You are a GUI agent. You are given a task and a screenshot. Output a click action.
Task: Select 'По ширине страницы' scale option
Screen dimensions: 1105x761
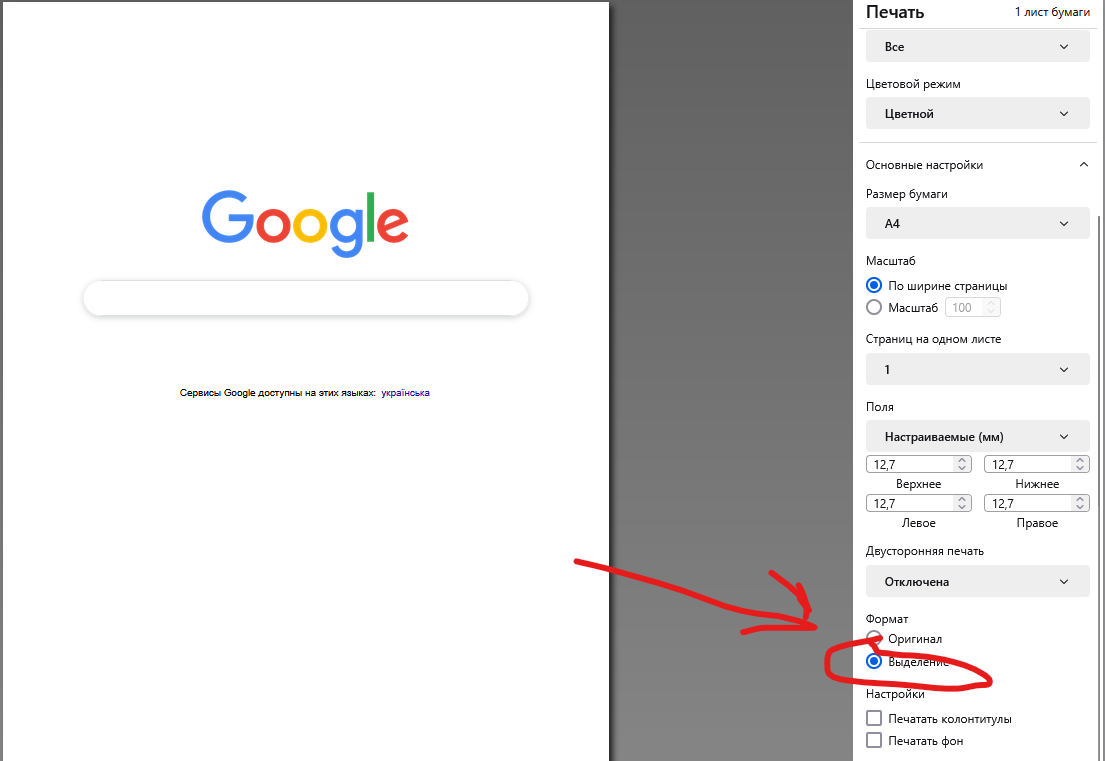(874, 286)
